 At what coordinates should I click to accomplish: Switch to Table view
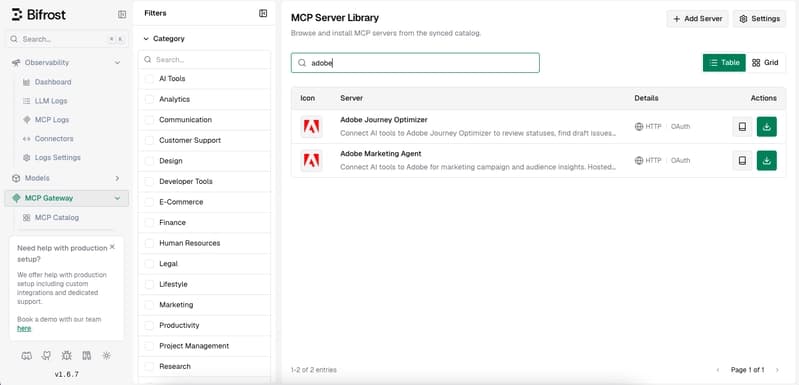724,63
